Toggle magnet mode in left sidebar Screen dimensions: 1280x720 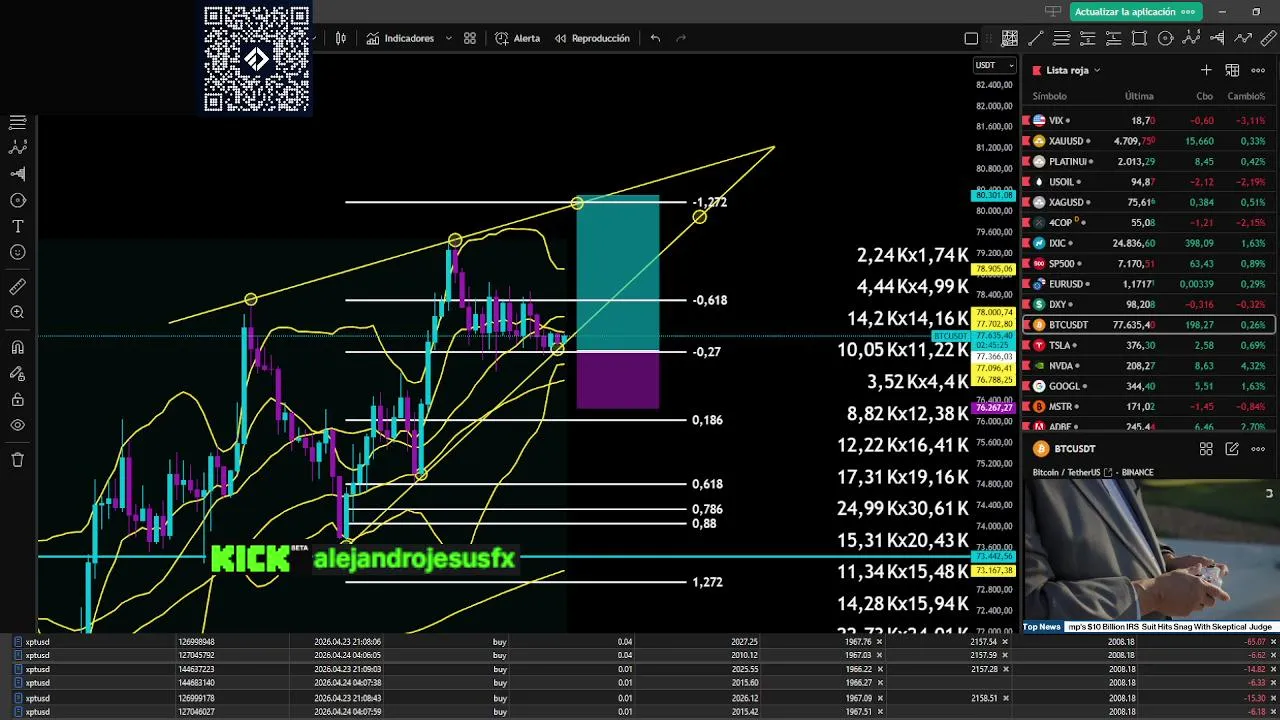coord(17,348)
